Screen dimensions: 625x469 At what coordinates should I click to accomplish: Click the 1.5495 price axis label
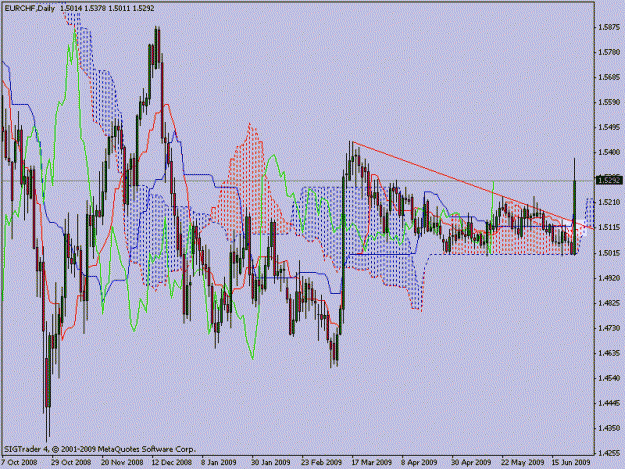pos(609,128)
